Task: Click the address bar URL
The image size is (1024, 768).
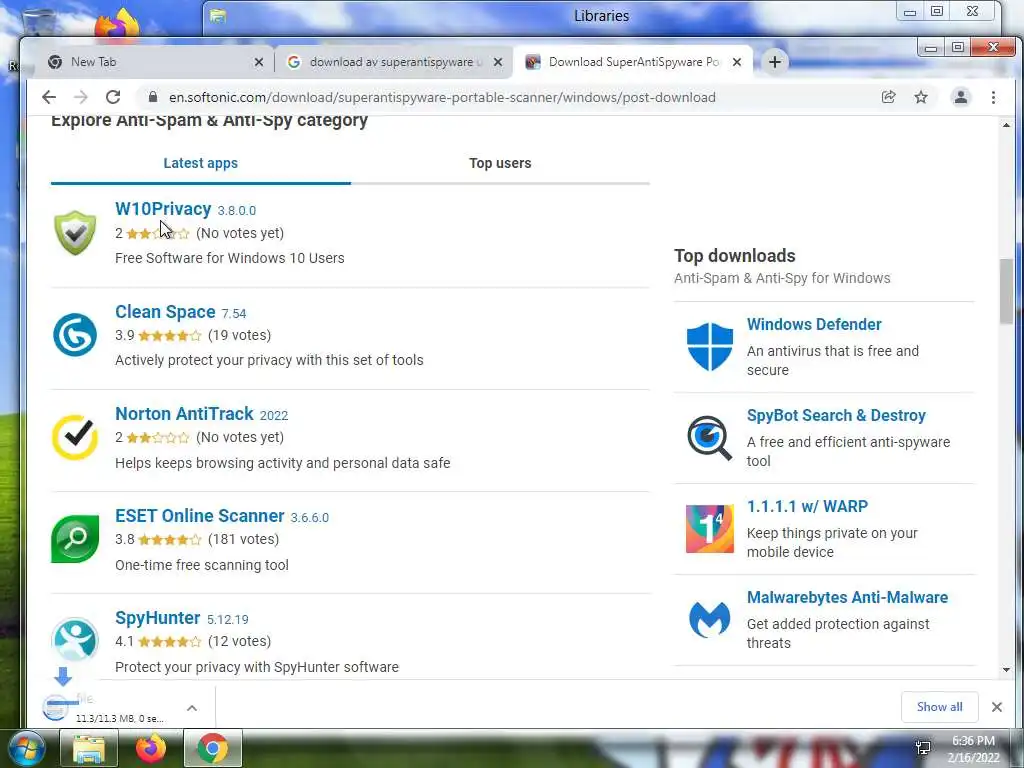Action: tap(442, 97)
